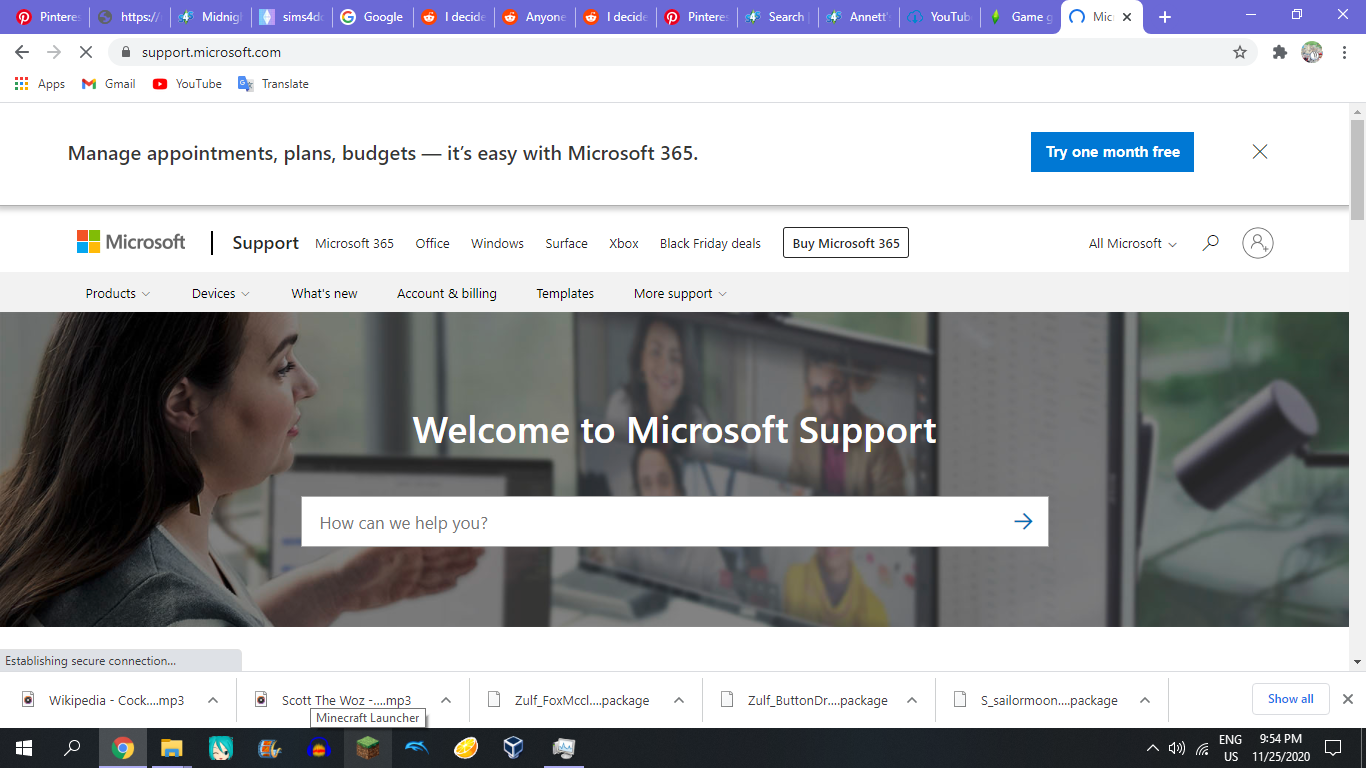Open What's new link

[x=324, y=293]
